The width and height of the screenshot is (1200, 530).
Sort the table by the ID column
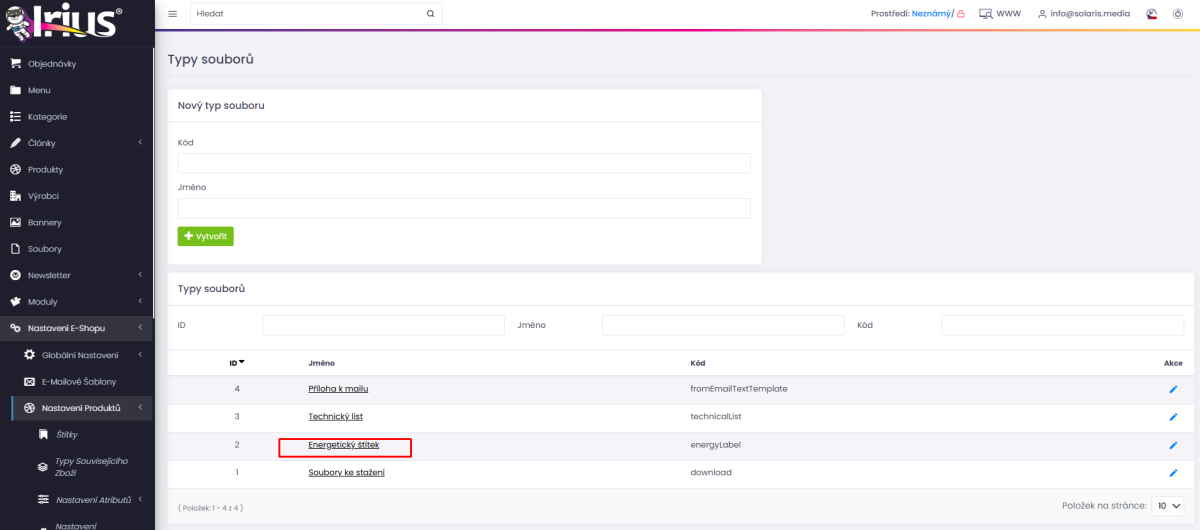pos(237,362)
